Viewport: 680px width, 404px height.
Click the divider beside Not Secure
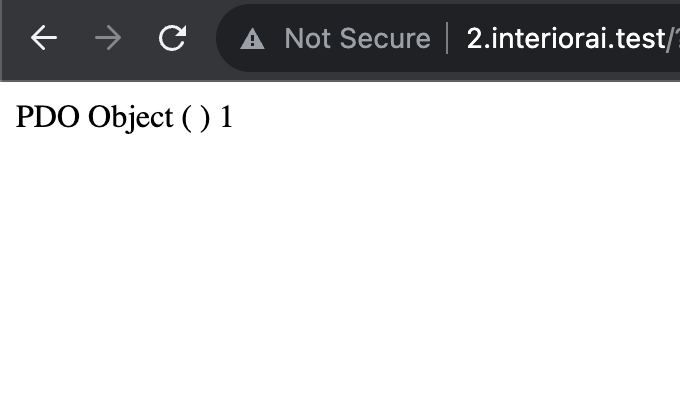click(447, 39)
